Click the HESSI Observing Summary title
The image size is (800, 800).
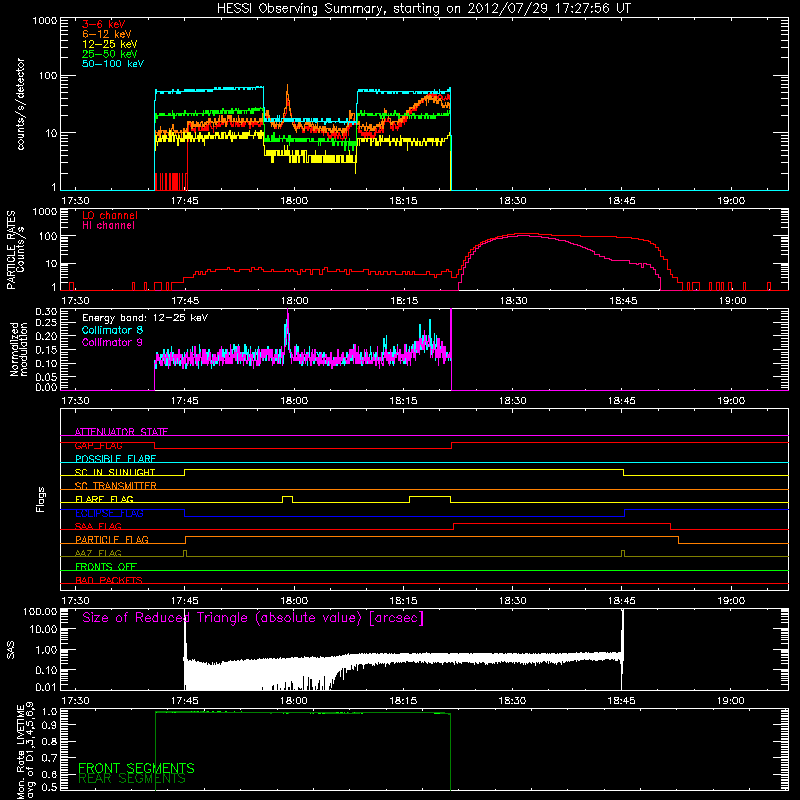[x=423, y=9]
